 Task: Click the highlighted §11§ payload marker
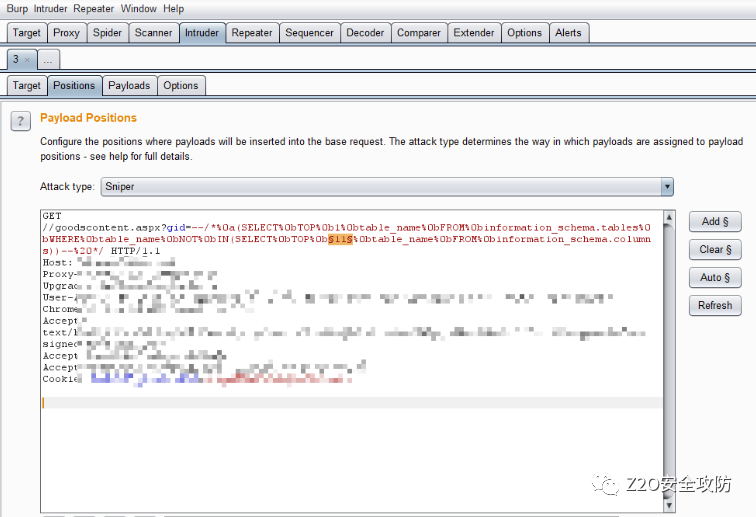[x=340, y=239]
